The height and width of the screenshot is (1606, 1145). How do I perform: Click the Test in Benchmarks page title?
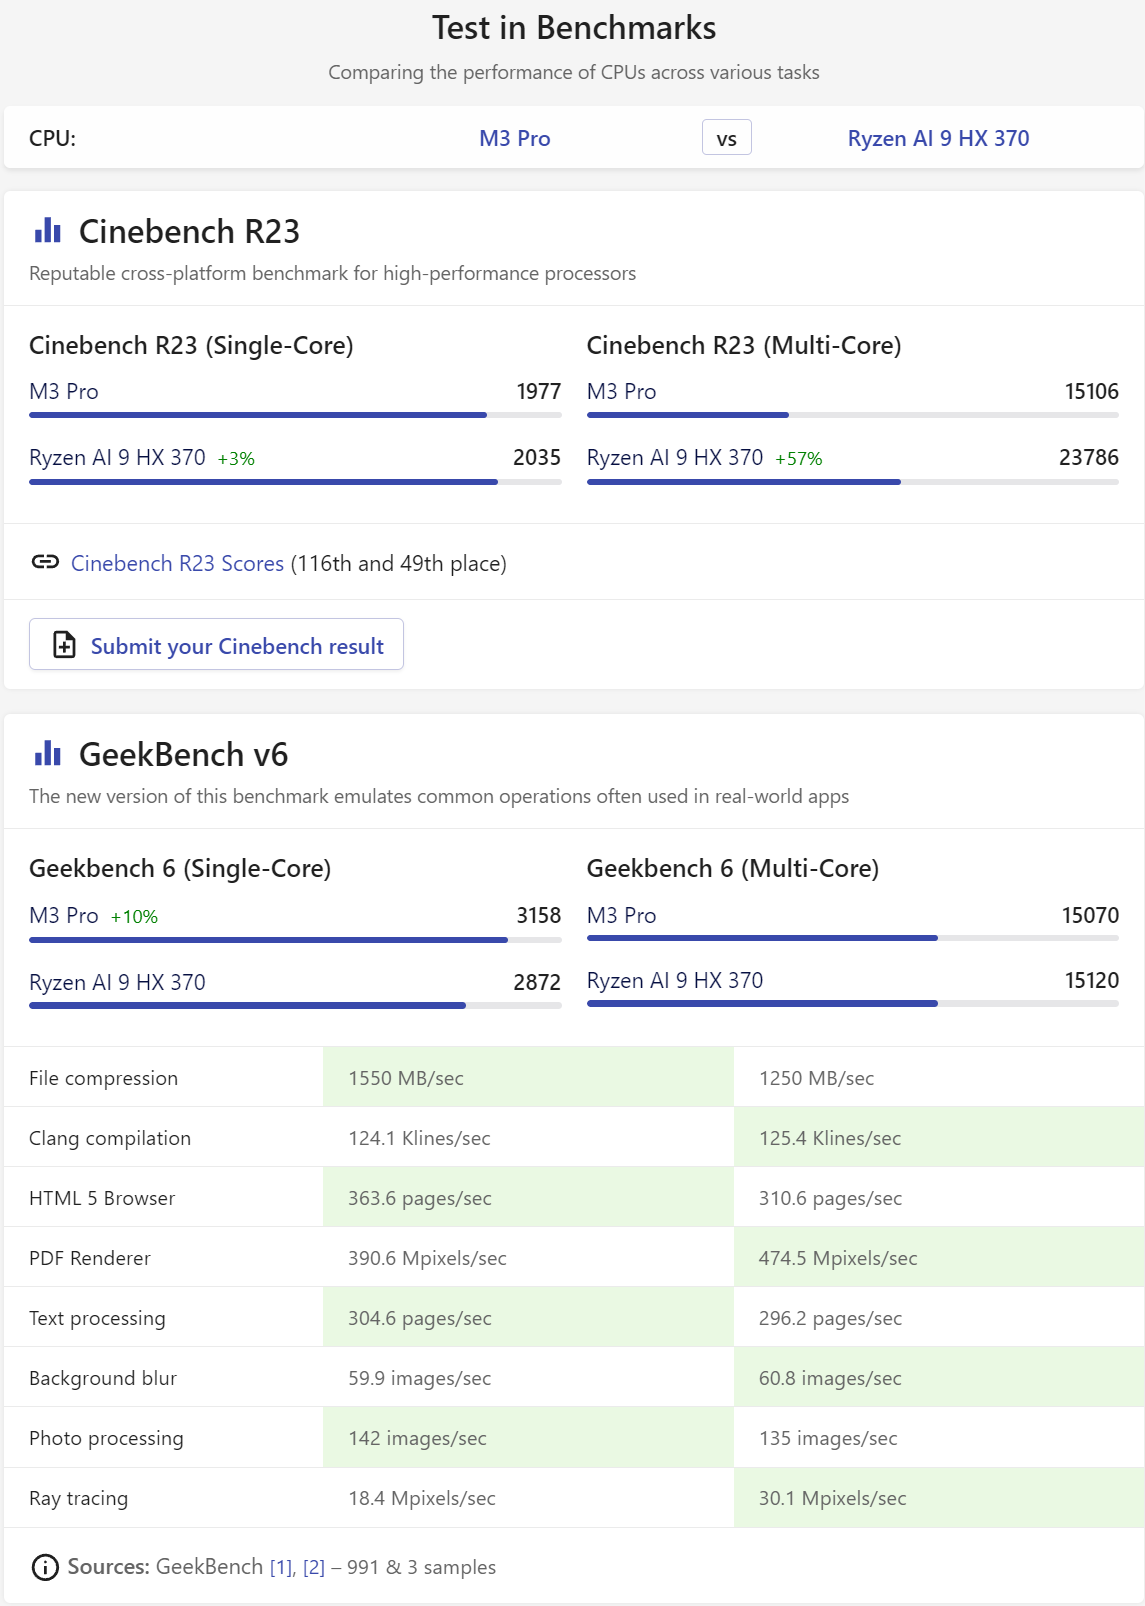click(x=574, y=28)
